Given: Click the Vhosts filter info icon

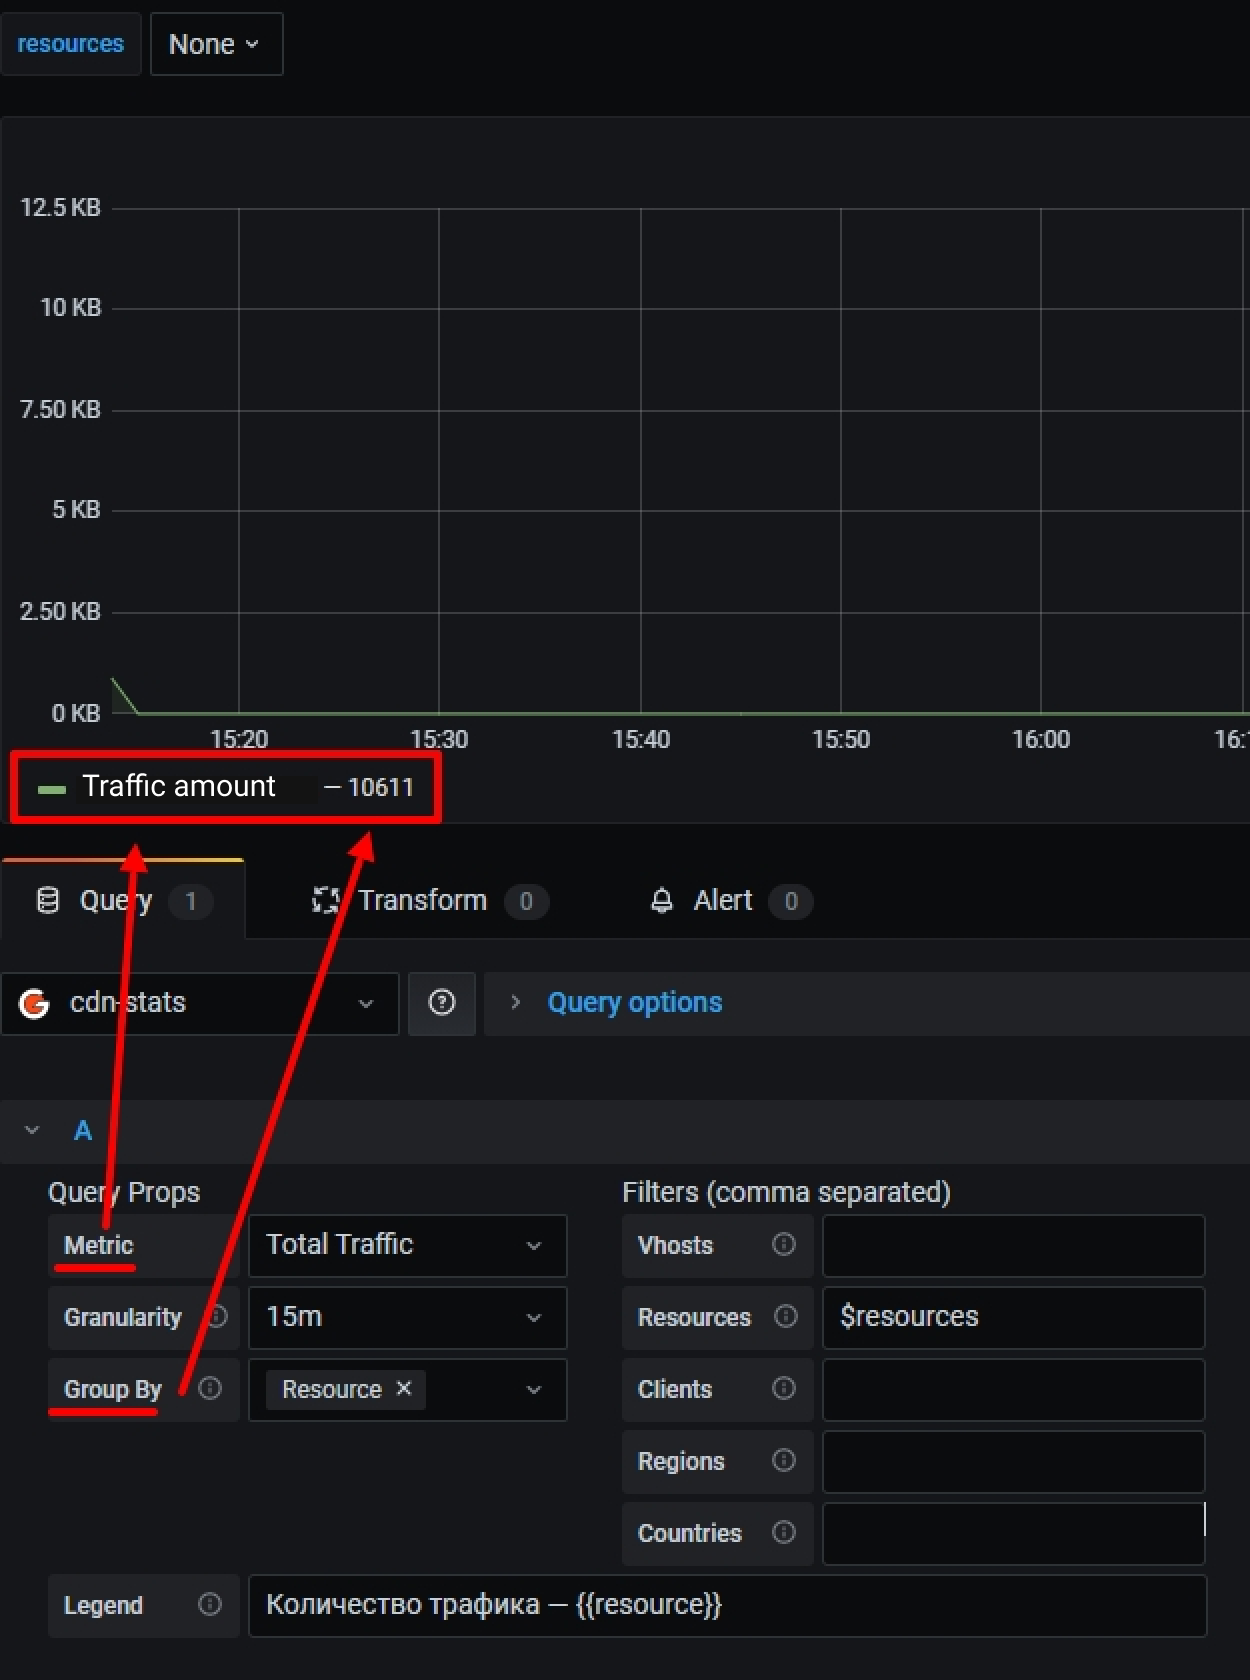Looking at the screenshot, I should pos(784,1244).
